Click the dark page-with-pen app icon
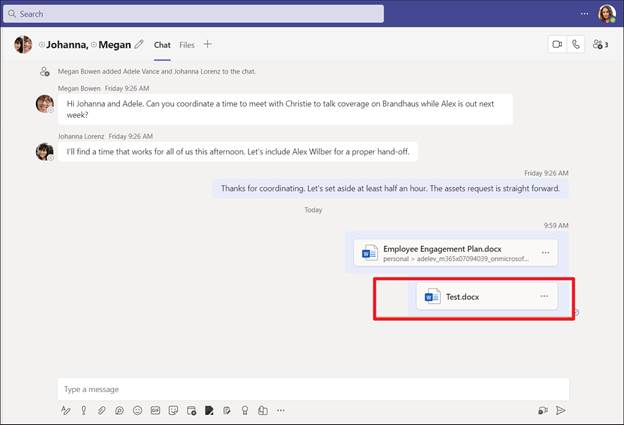 [x=209, y=410]
